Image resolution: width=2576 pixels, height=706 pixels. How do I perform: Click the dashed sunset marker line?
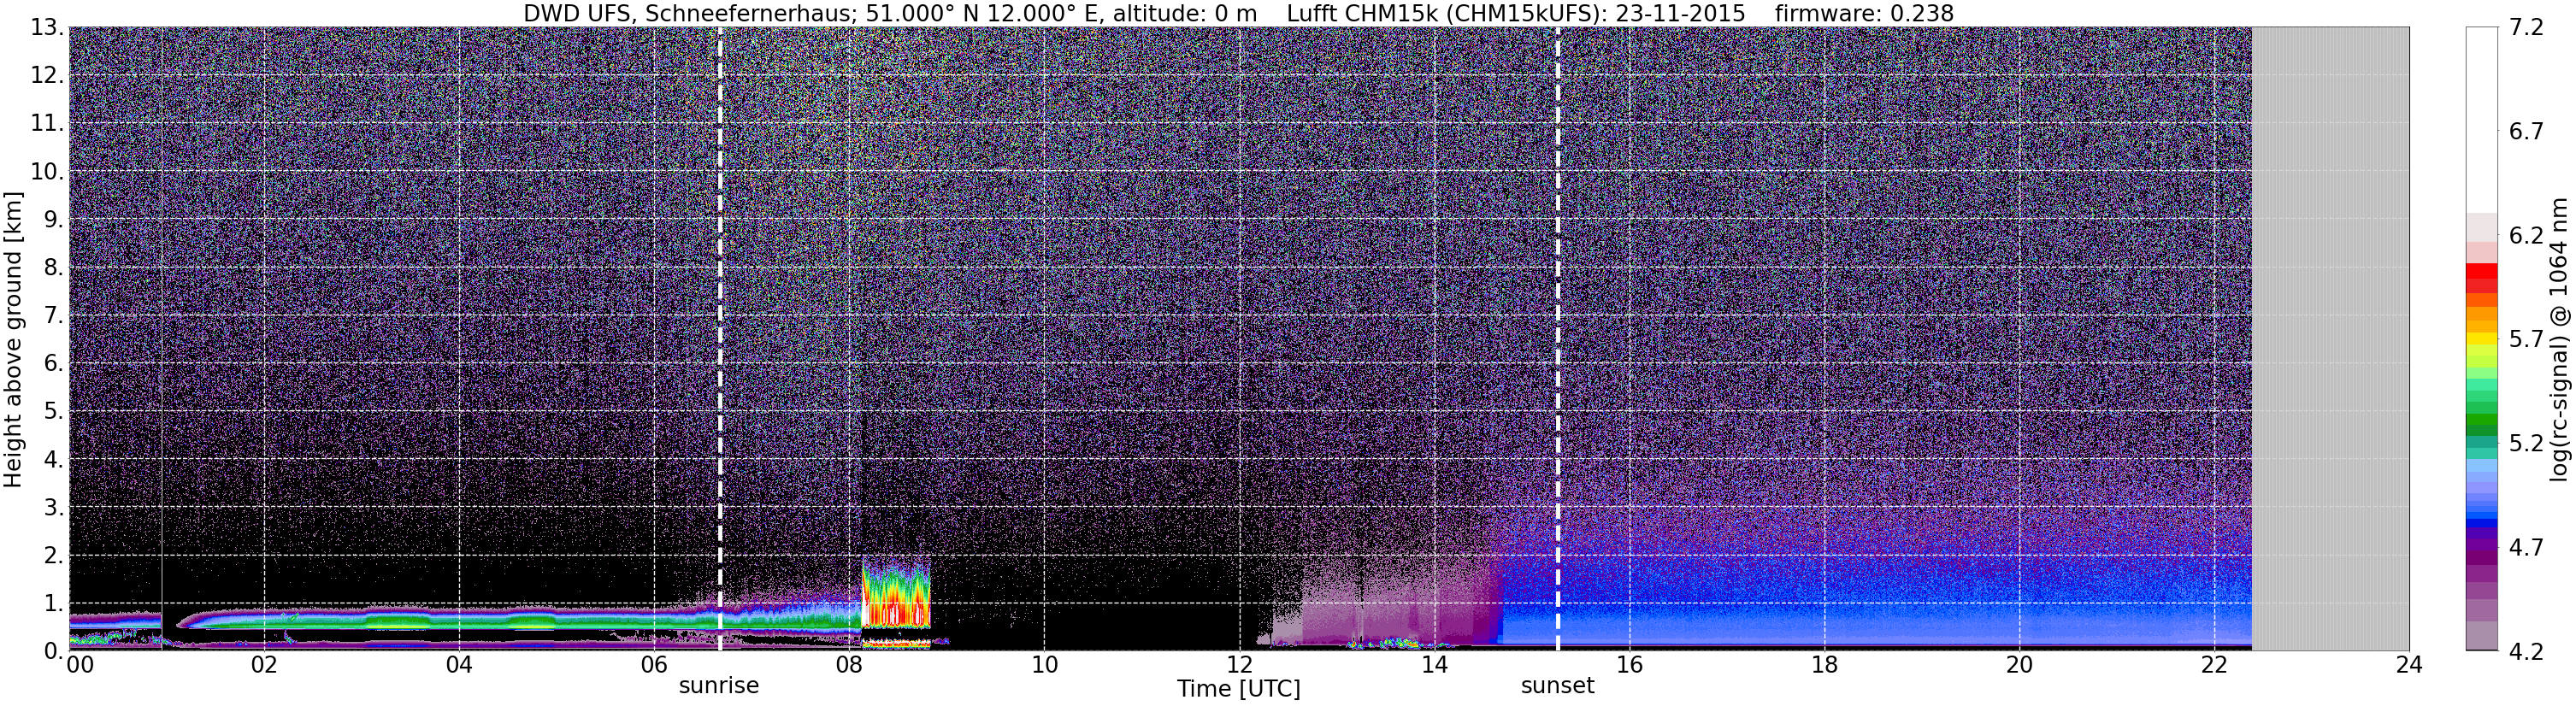coord(1558,339)
